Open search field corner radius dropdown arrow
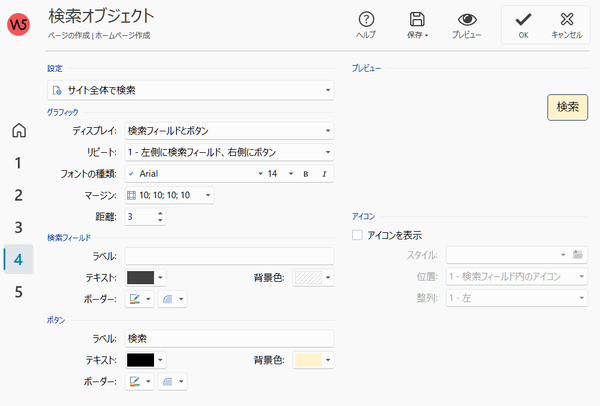Screen dimensions: 600x406 click(x=181, y=299)
